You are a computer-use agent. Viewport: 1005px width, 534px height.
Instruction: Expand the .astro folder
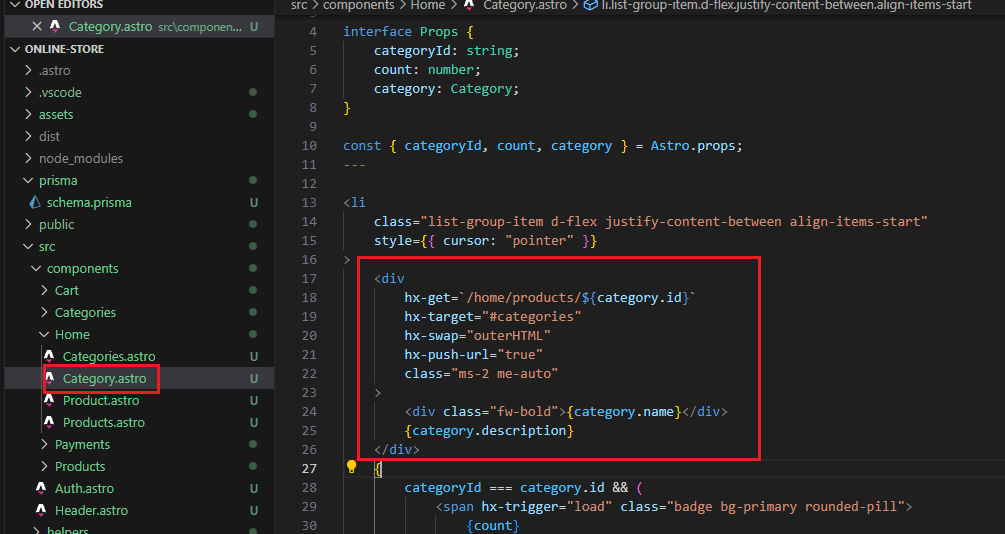[28, 71]
